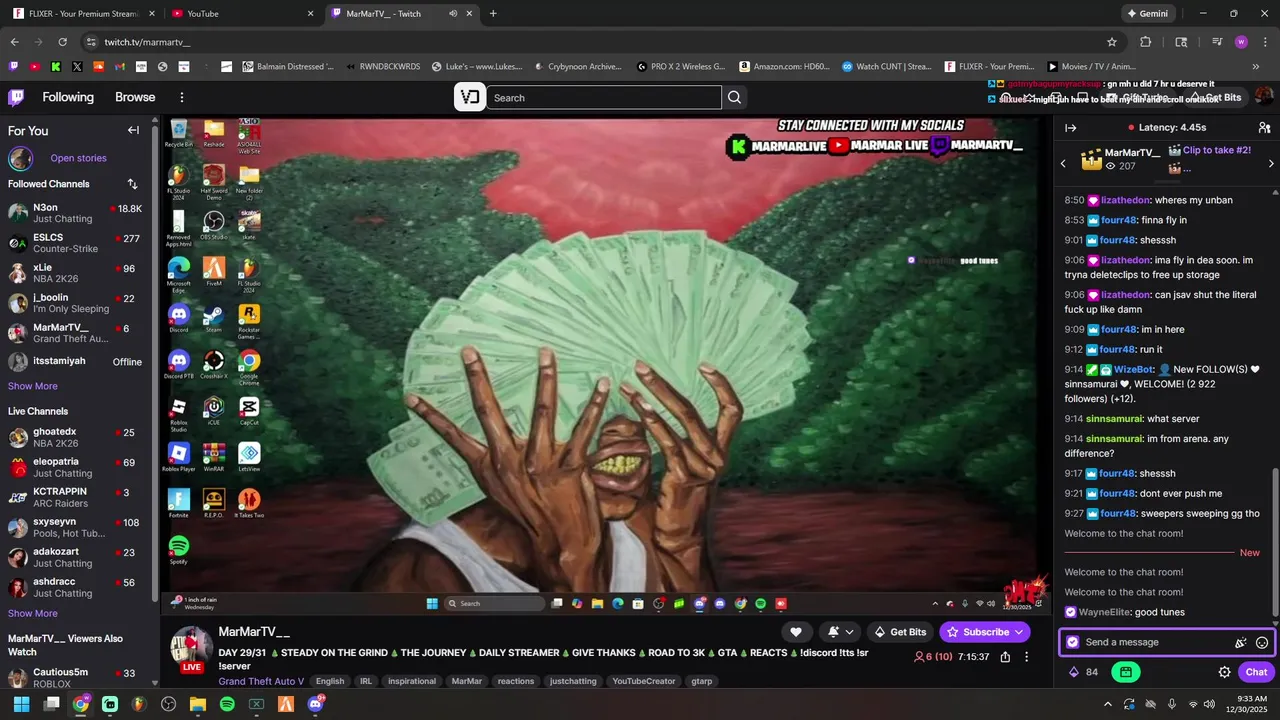Bookmark this page with star
The image size is (1280, 720).
[x=1111, y=42]
